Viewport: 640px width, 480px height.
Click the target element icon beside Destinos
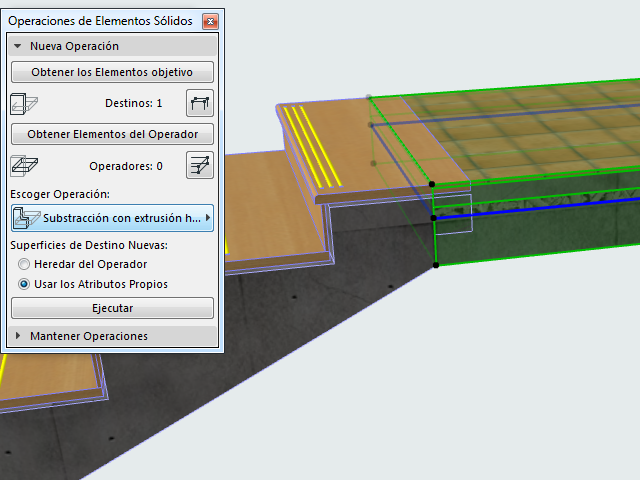[24, 104]
